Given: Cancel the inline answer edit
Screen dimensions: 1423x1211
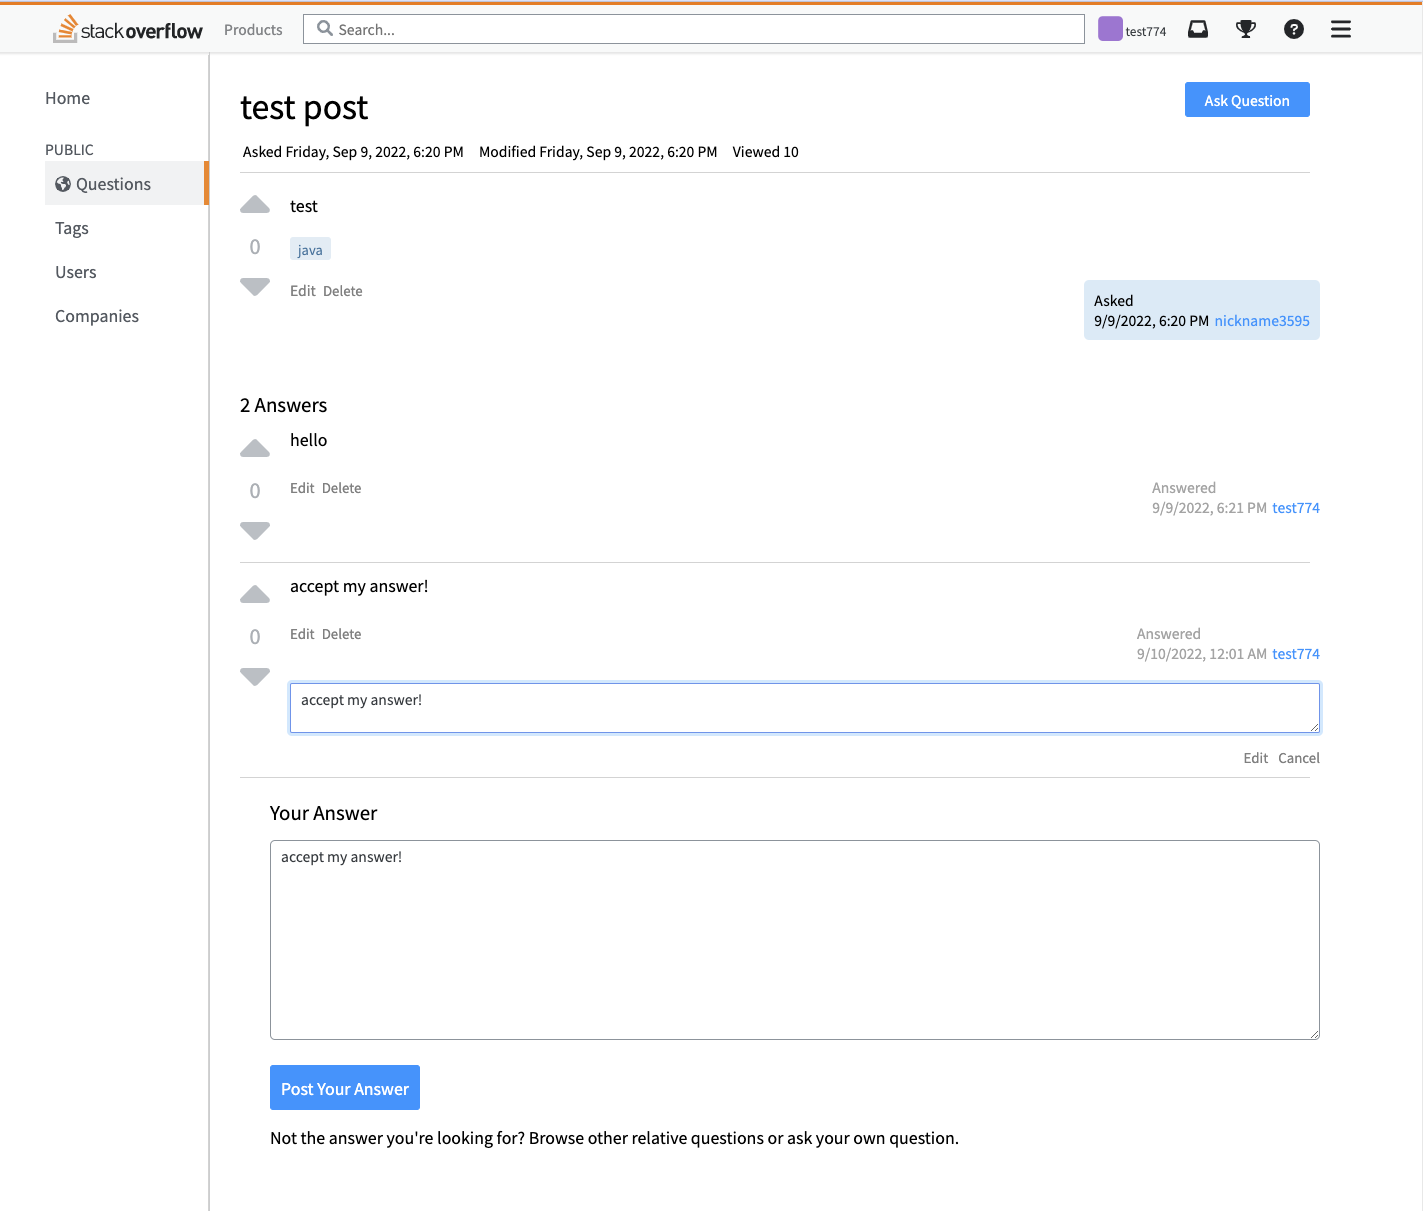Looking at the screenshot, I should pos(1299,758).
